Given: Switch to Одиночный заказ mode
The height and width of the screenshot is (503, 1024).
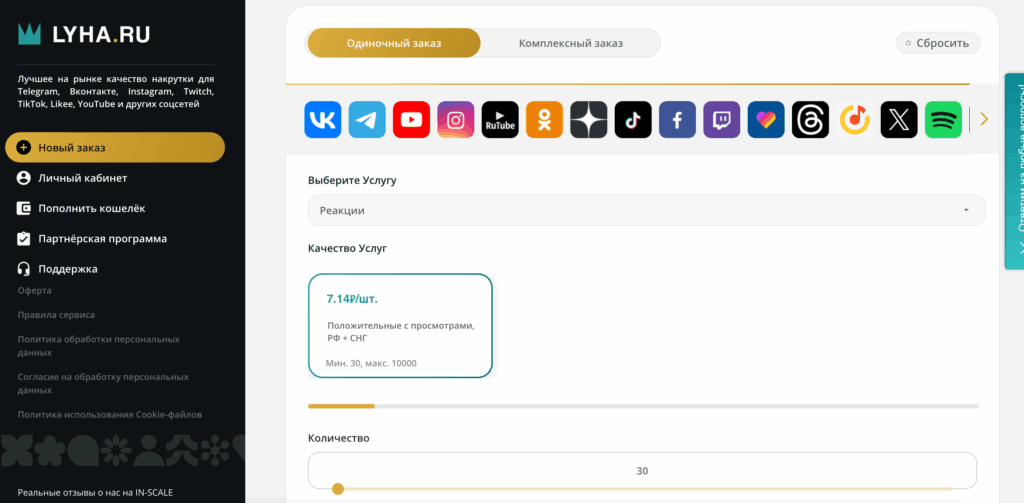Looking at the screenshot, I should click(x=394, y=43).
